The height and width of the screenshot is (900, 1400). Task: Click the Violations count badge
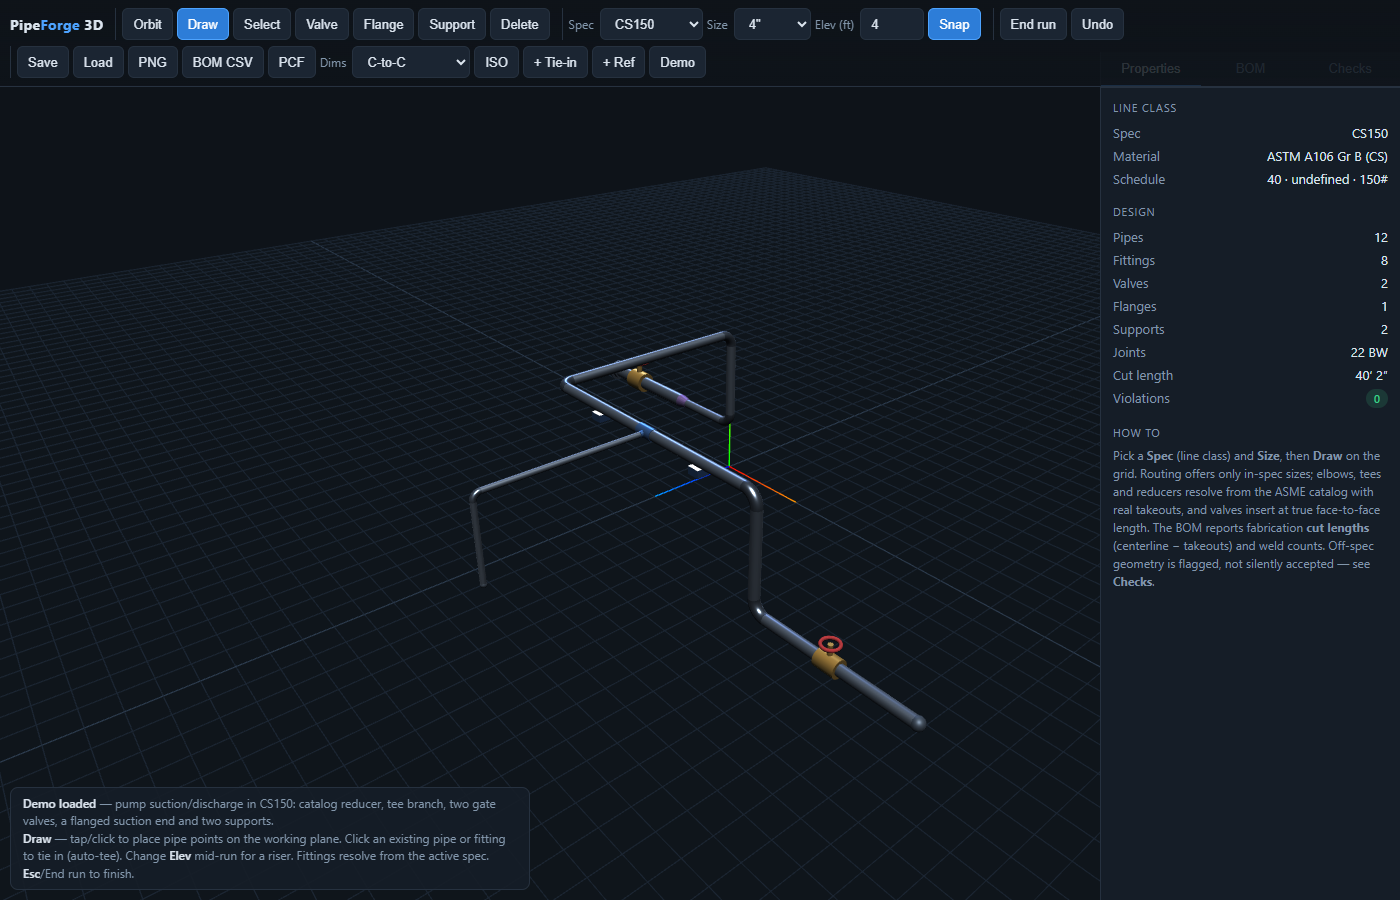pyautogui.click(x=1377, y=399)
